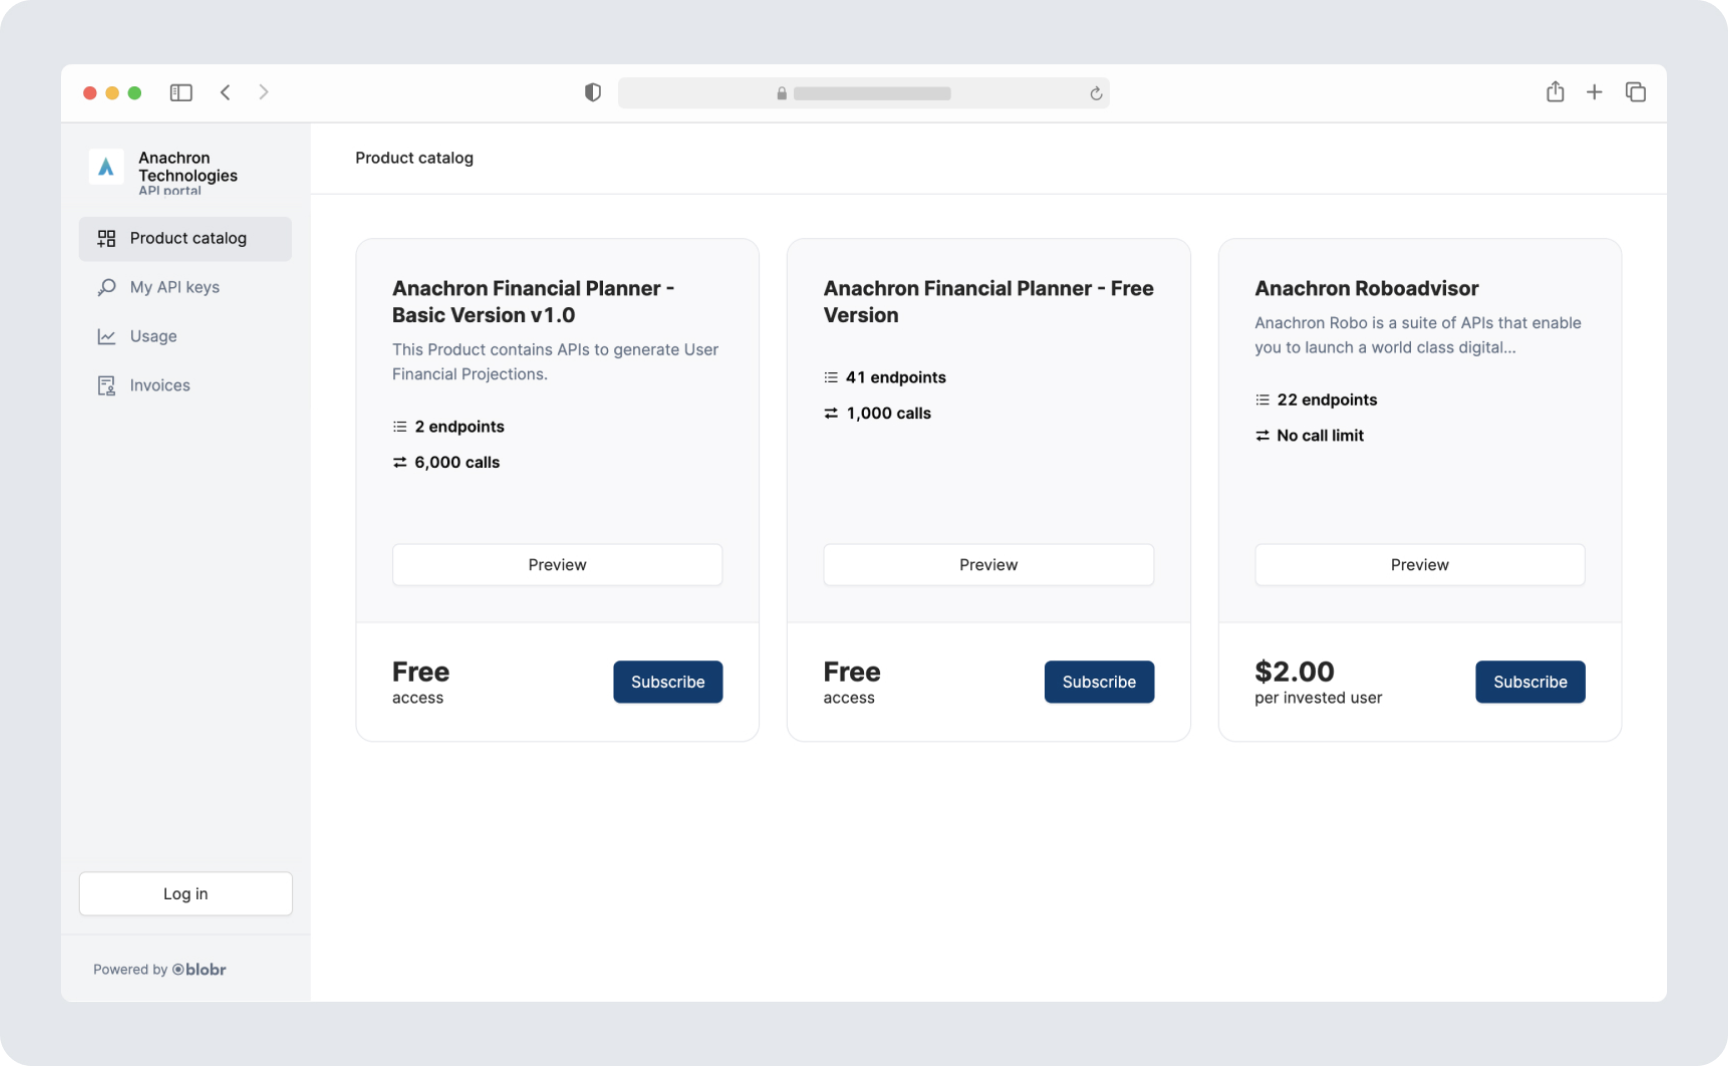Viewport: 1728px width, 1066px height.
Task: Click the $2.00 price text
Action: coord(1294,671)
